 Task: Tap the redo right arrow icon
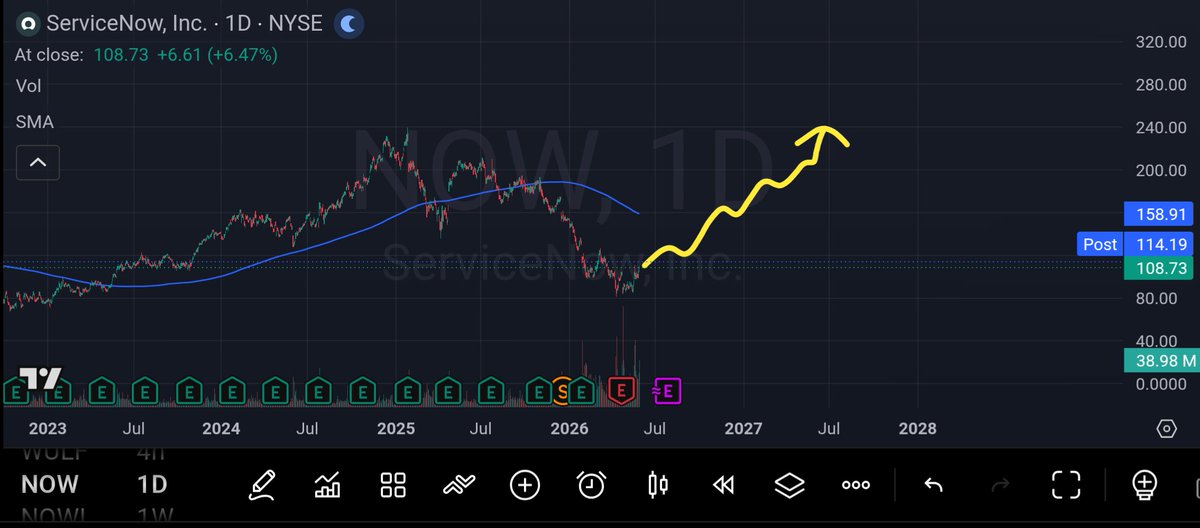click(x=999, y=485)
